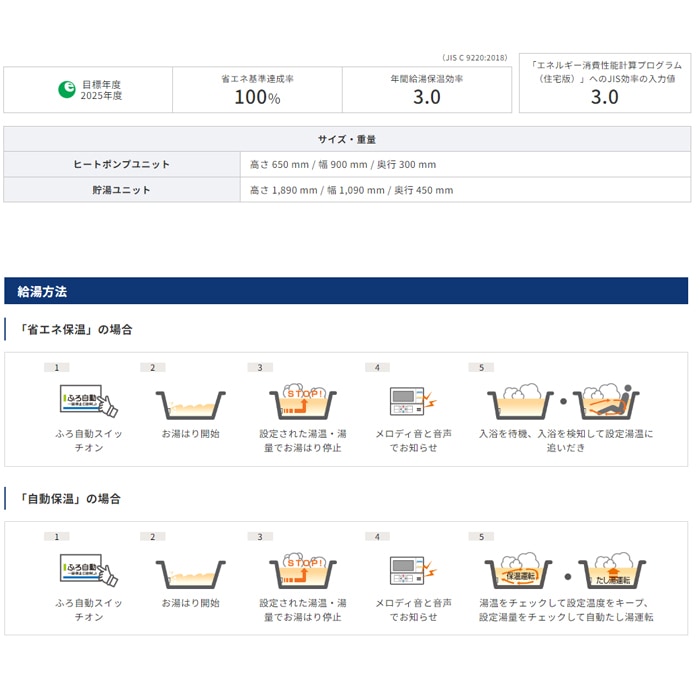Click the 給湯方法 blue heading bar
The height and width of the screenshot is (700, 700).
[x=346, y=291]
